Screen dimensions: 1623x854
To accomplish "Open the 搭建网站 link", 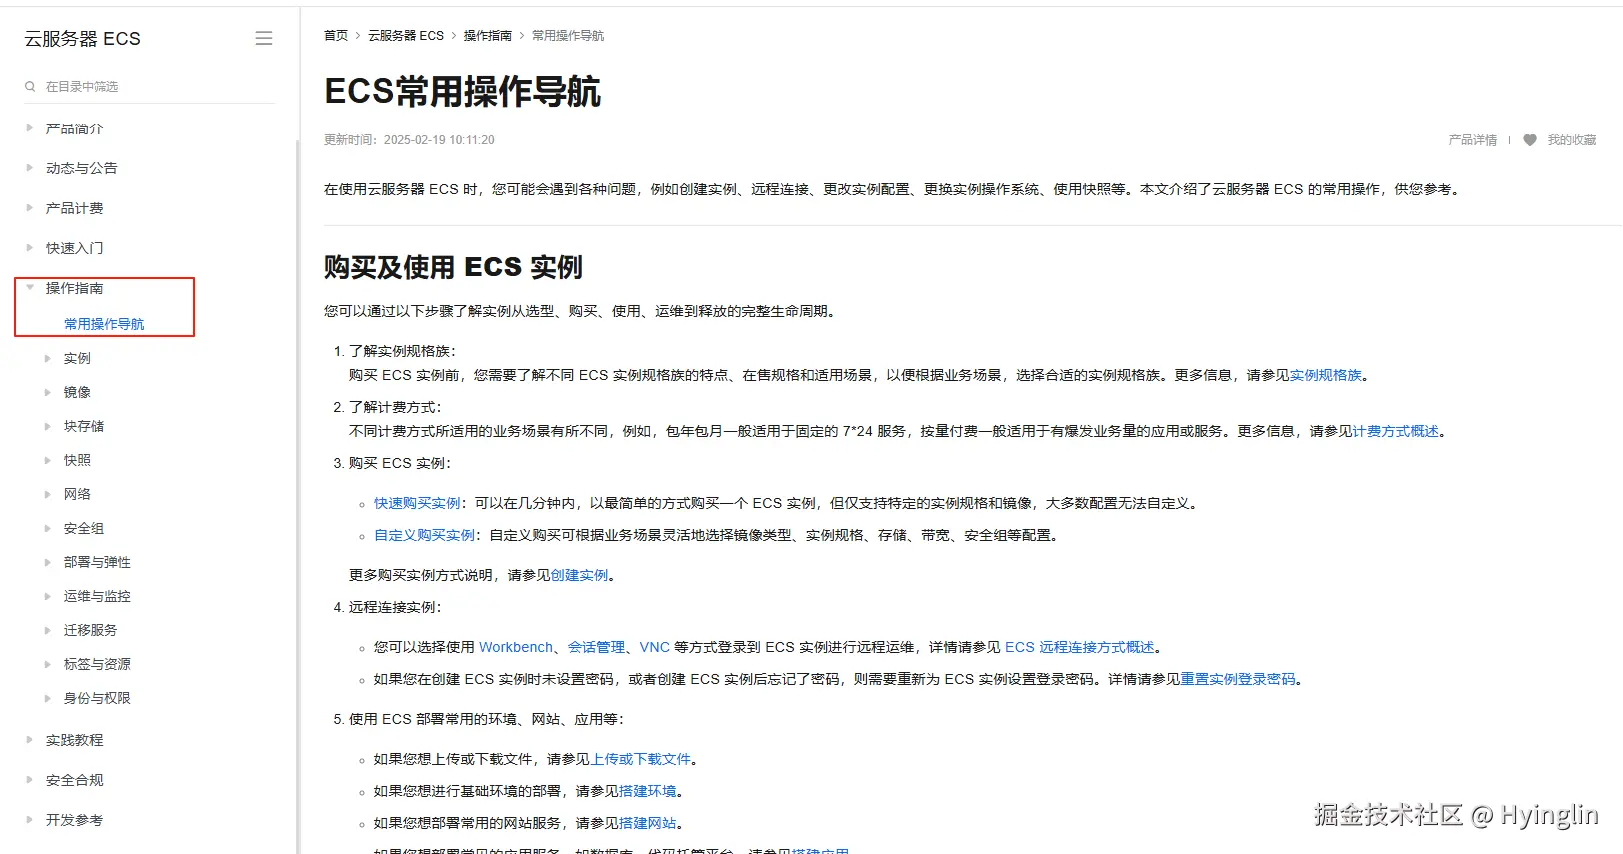I will pos(648,824).
